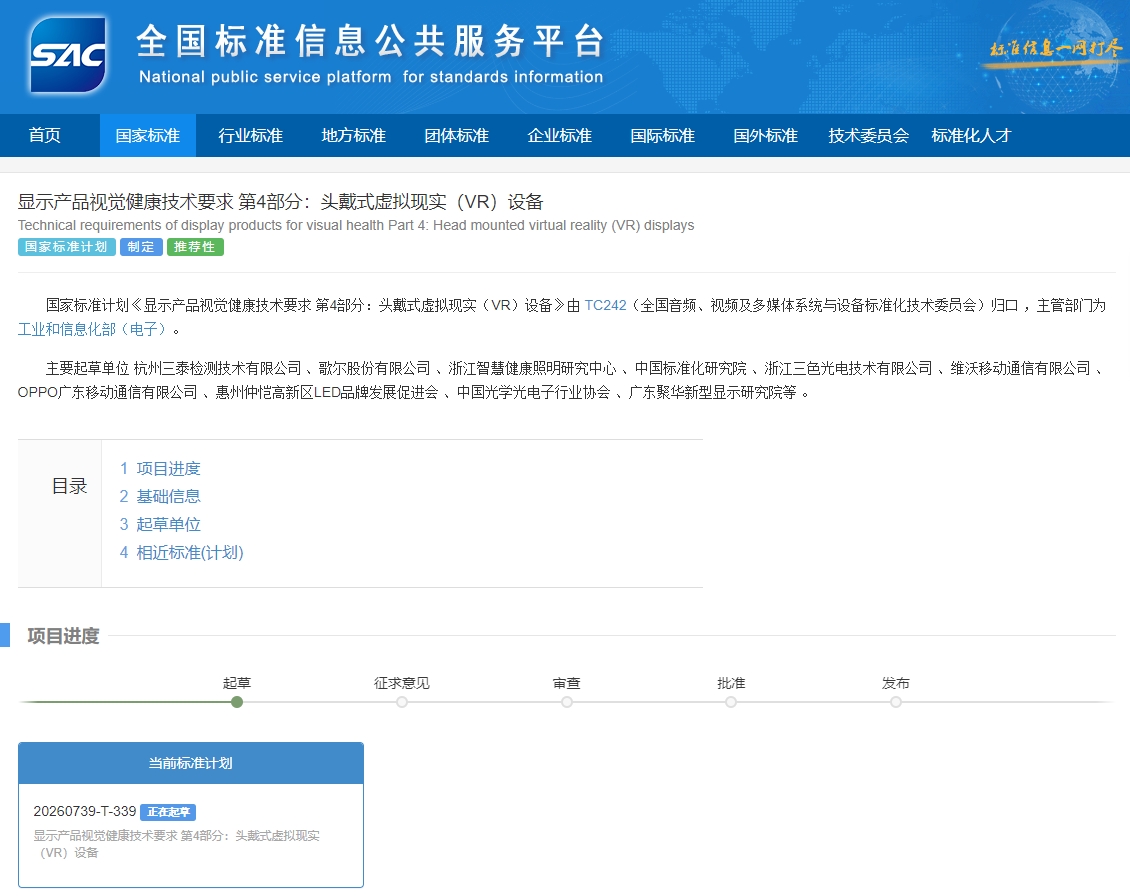Click the 制定 tag badge
This screenshot has width=1130, height=896.
141,247
